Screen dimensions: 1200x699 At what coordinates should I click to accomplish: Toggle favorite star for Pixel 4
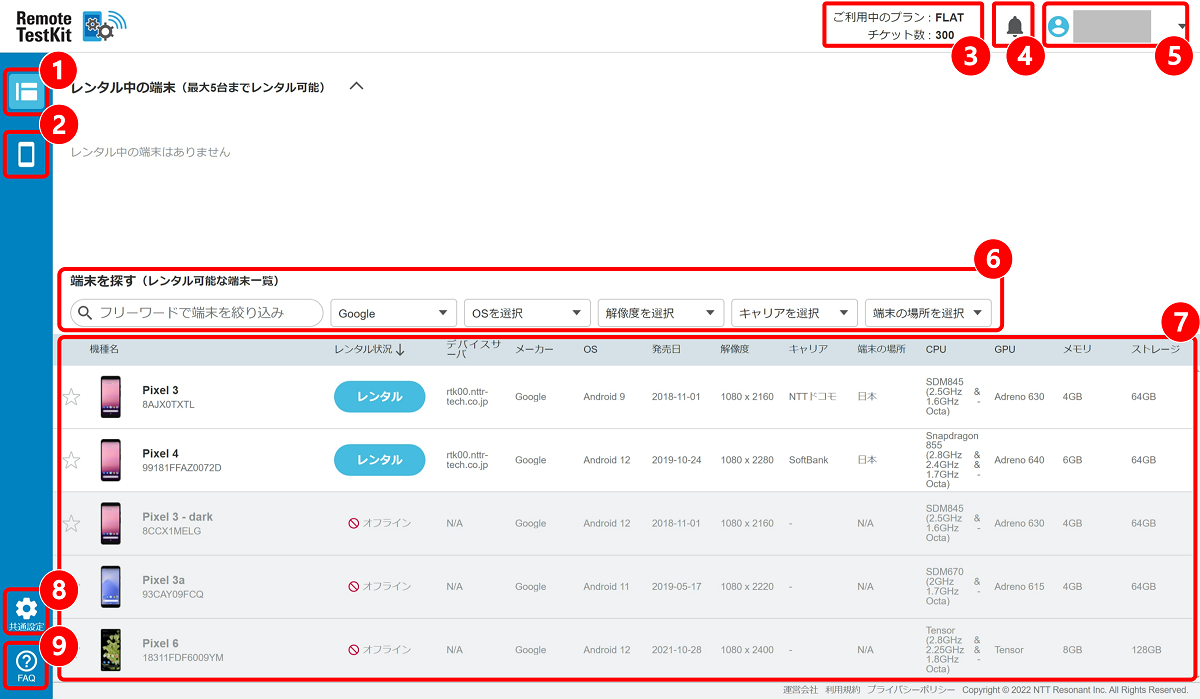(x=71, y=460)
